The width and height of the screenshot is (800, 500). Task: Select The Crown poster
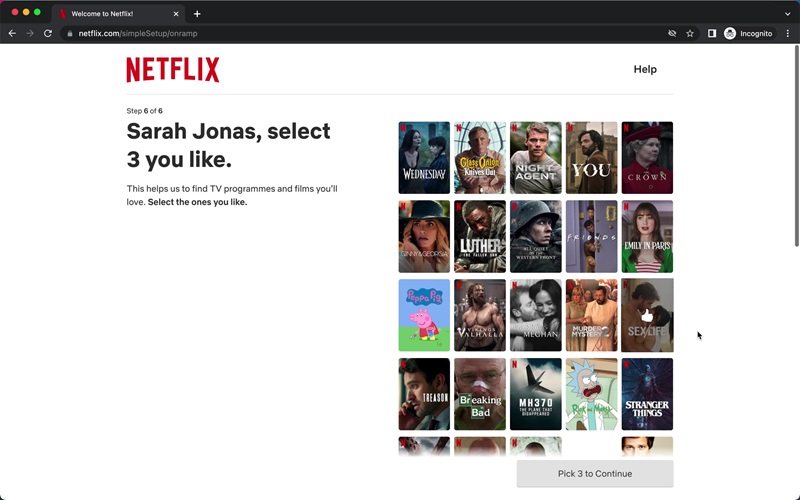pos(647,158)
